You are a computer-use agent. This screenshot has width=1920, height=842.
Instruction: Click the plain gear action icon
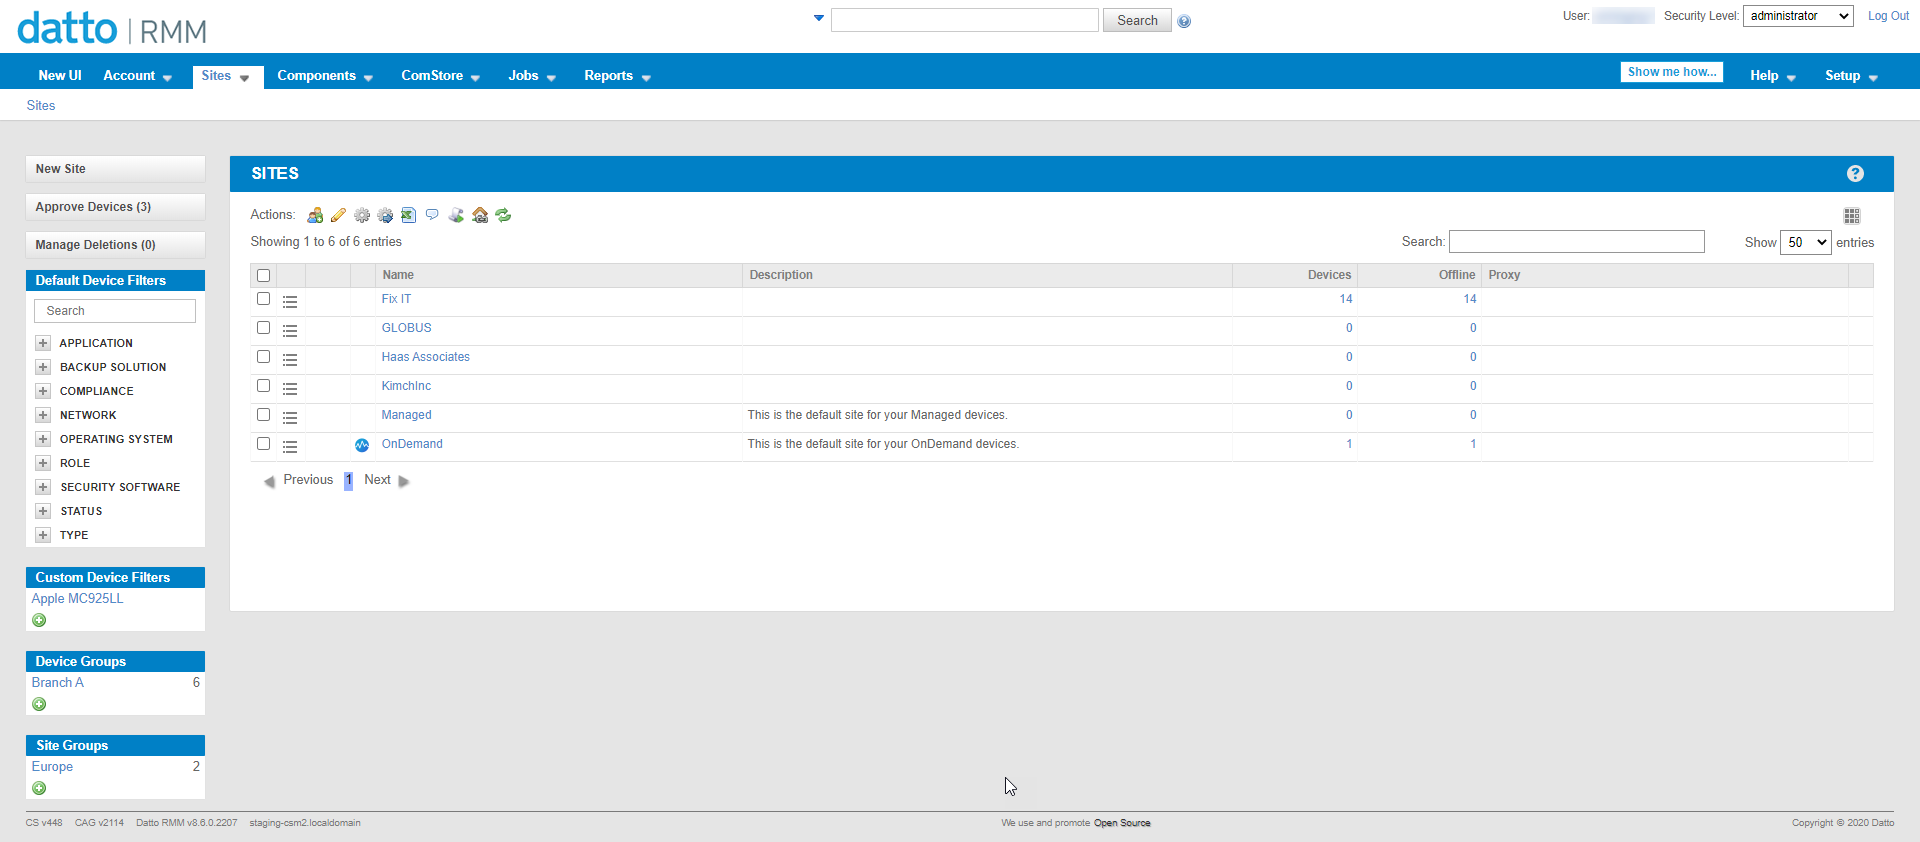point(362,215)
